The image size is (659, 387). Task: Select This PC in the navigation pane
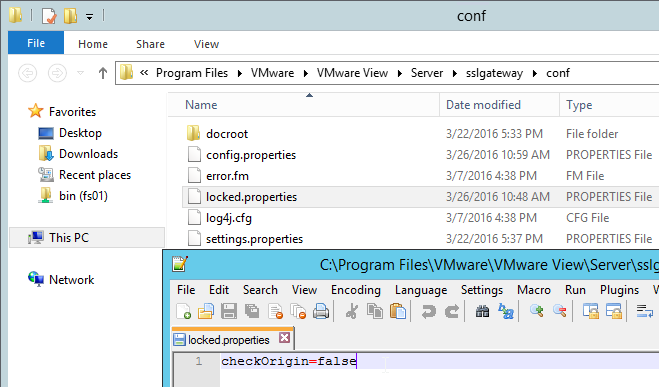click(87, 238)
